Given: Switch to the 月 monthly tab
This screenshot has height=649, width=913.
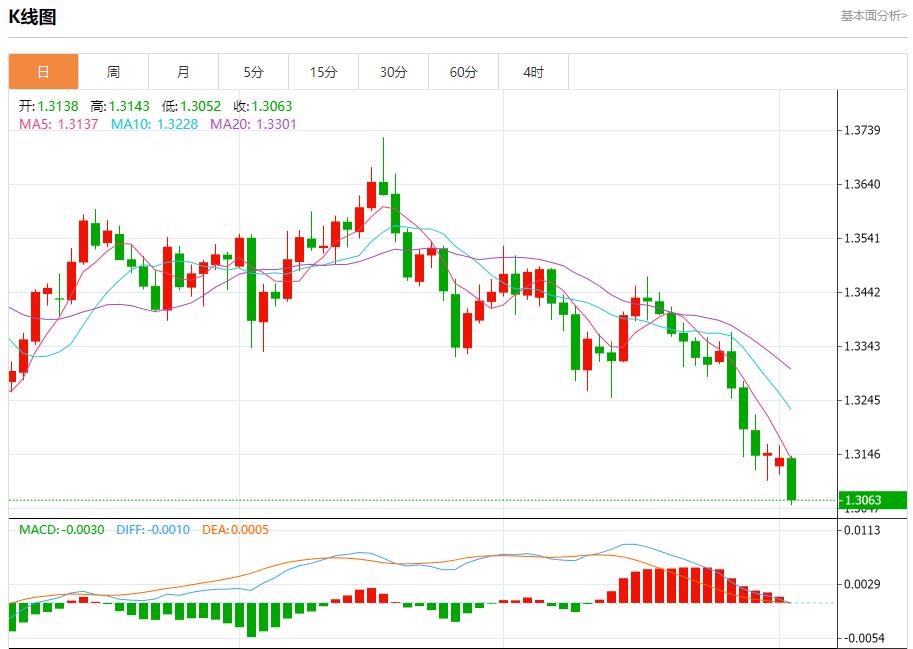Looking at the screenshot, I should coord(183,72).
